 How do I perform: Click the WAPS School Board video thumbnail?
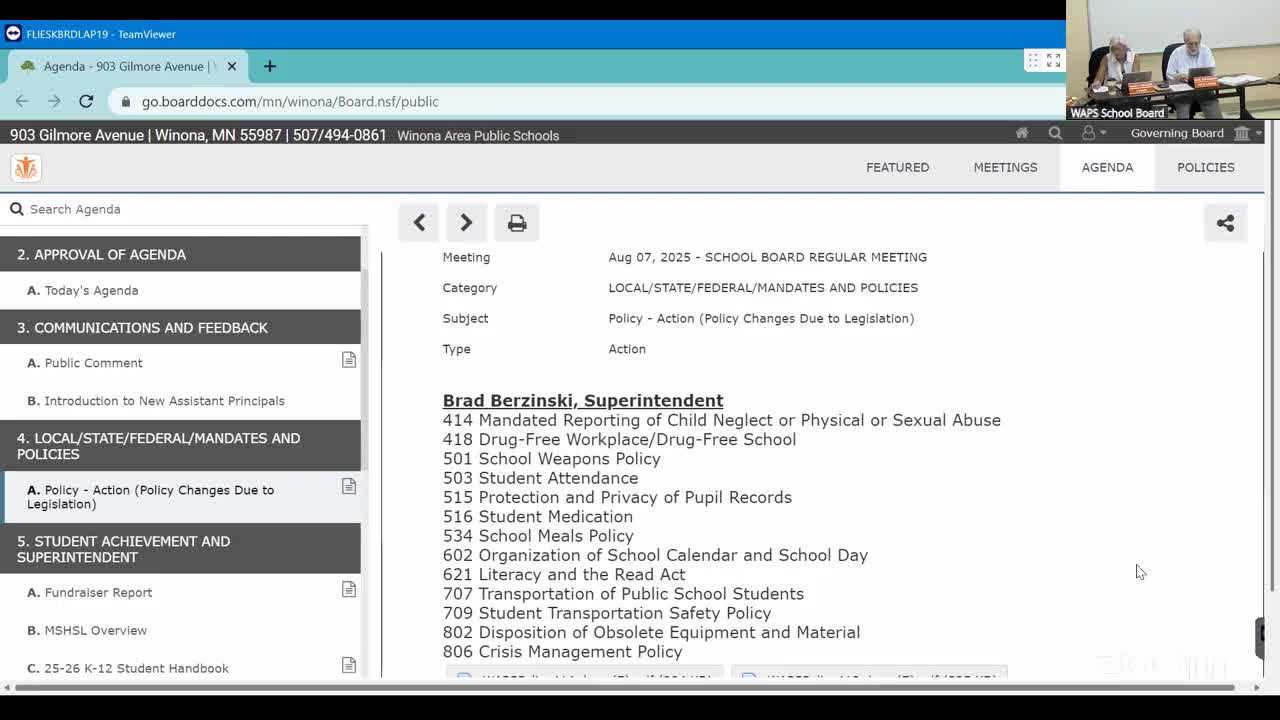(x=1173, y=60)
